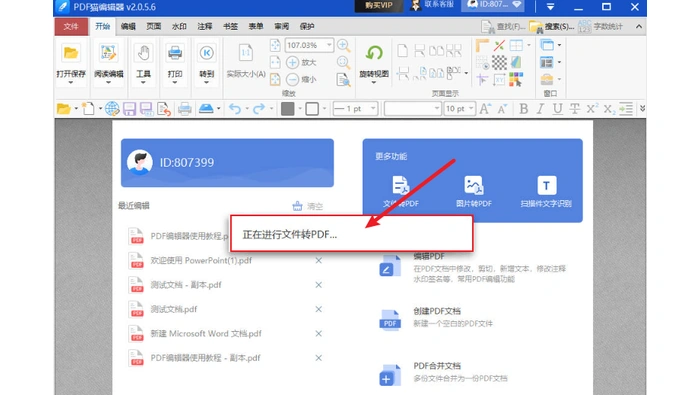Expand the quick toolbar overflow chevron
The image size is (700, 395).
pyautogui.click(x=642, y=108)
